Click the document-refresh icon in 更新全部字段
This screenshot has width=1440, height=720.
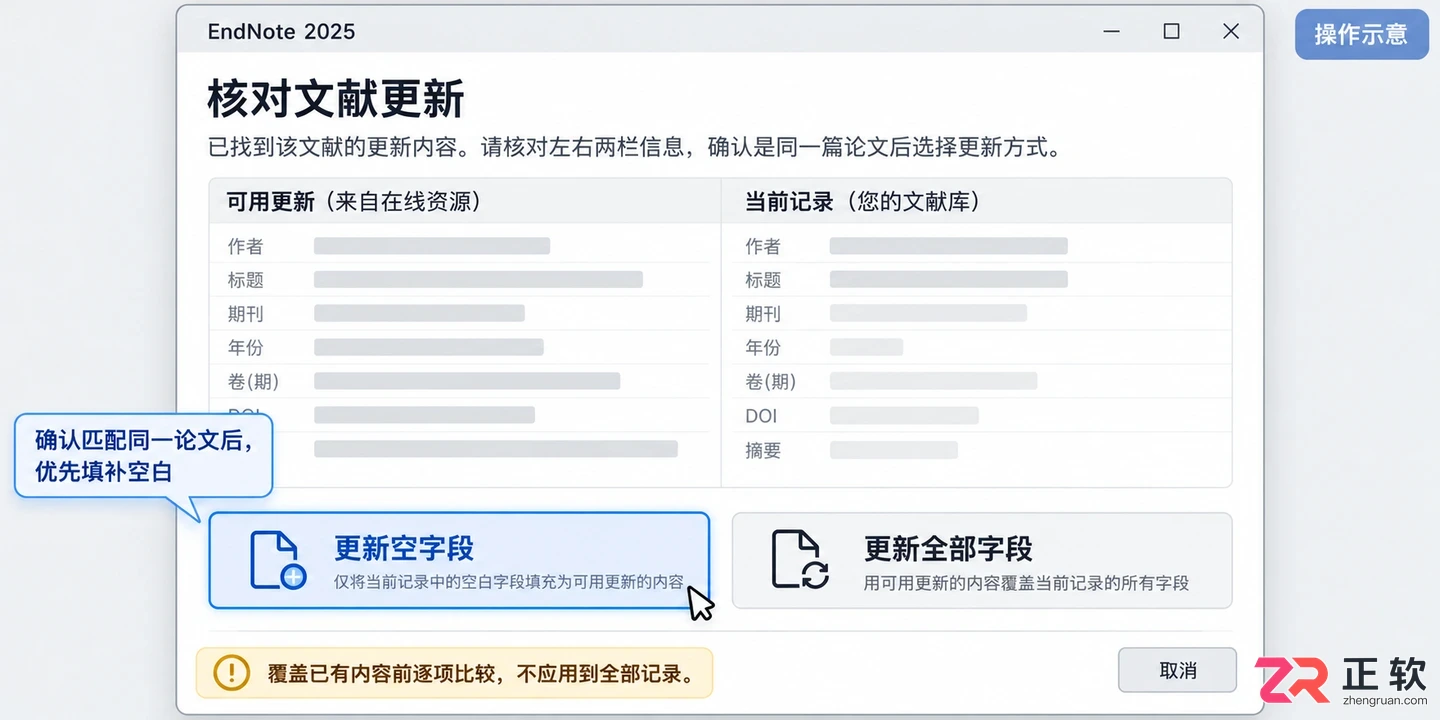(800, 560)
